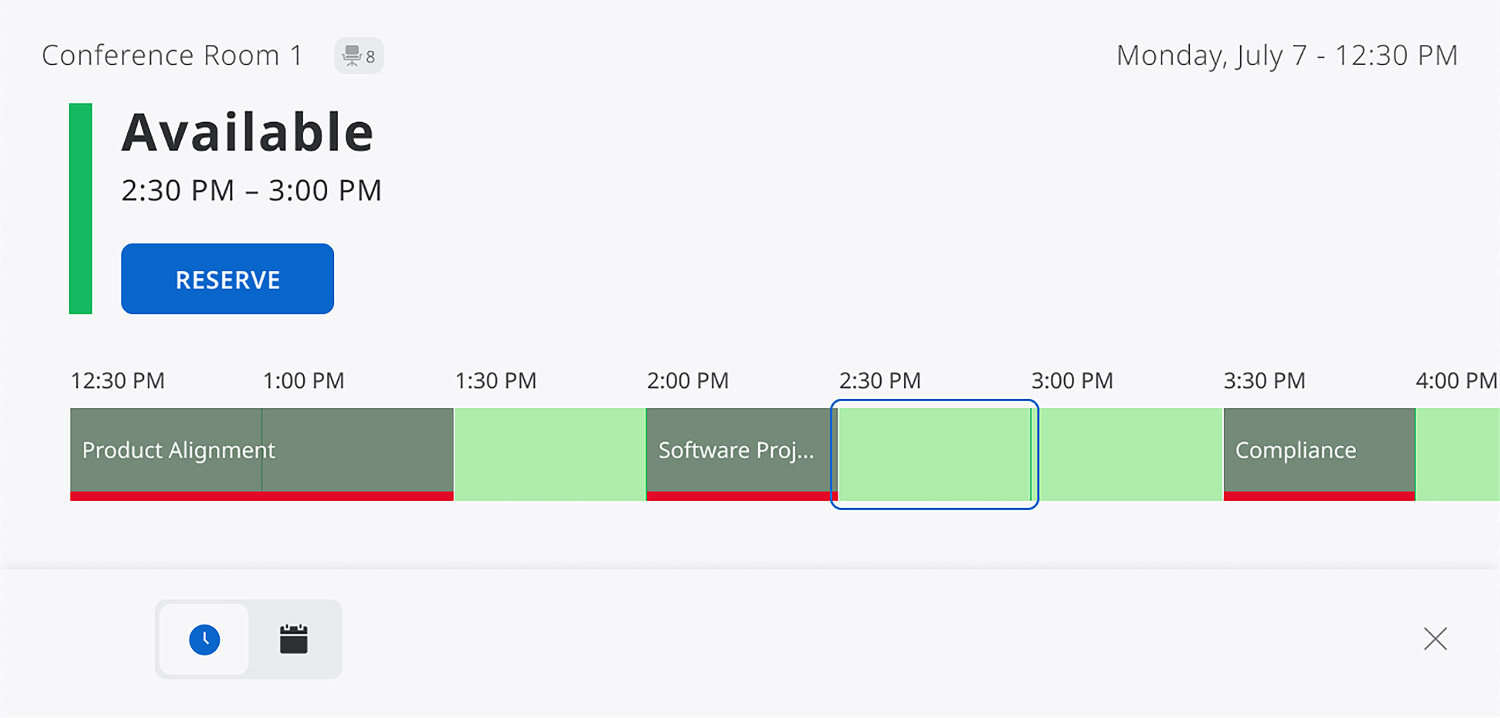Tap the calendar icon at the bottom bar

pos(292,639)
